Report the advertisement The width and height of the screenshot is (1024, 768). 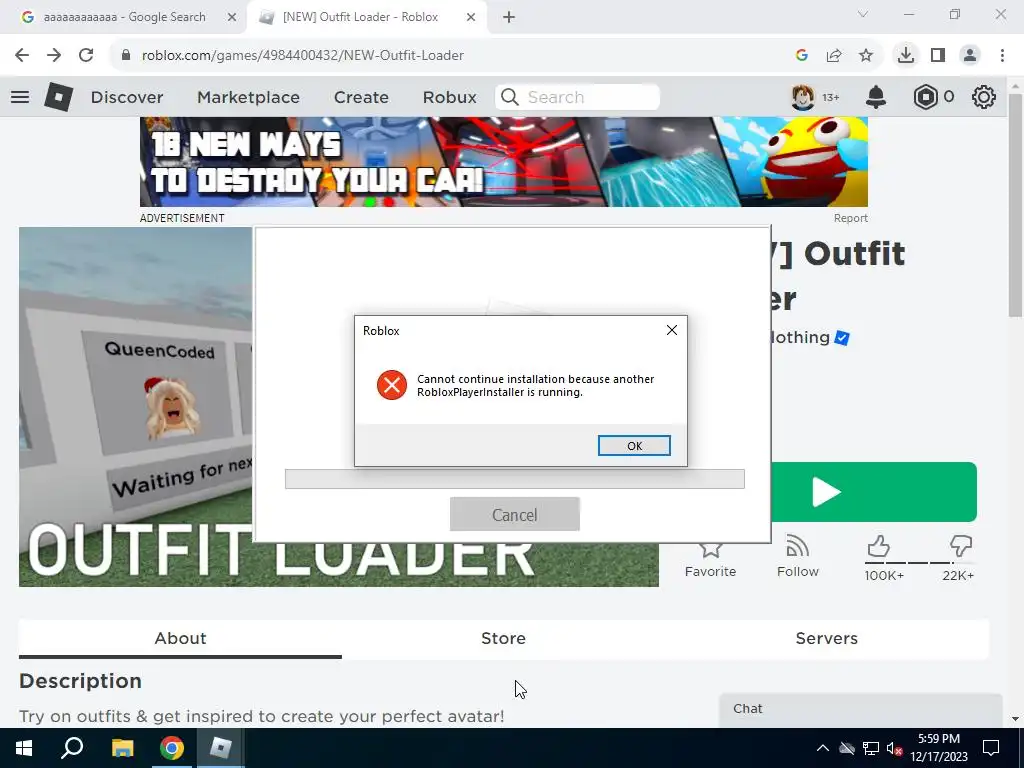850,218
